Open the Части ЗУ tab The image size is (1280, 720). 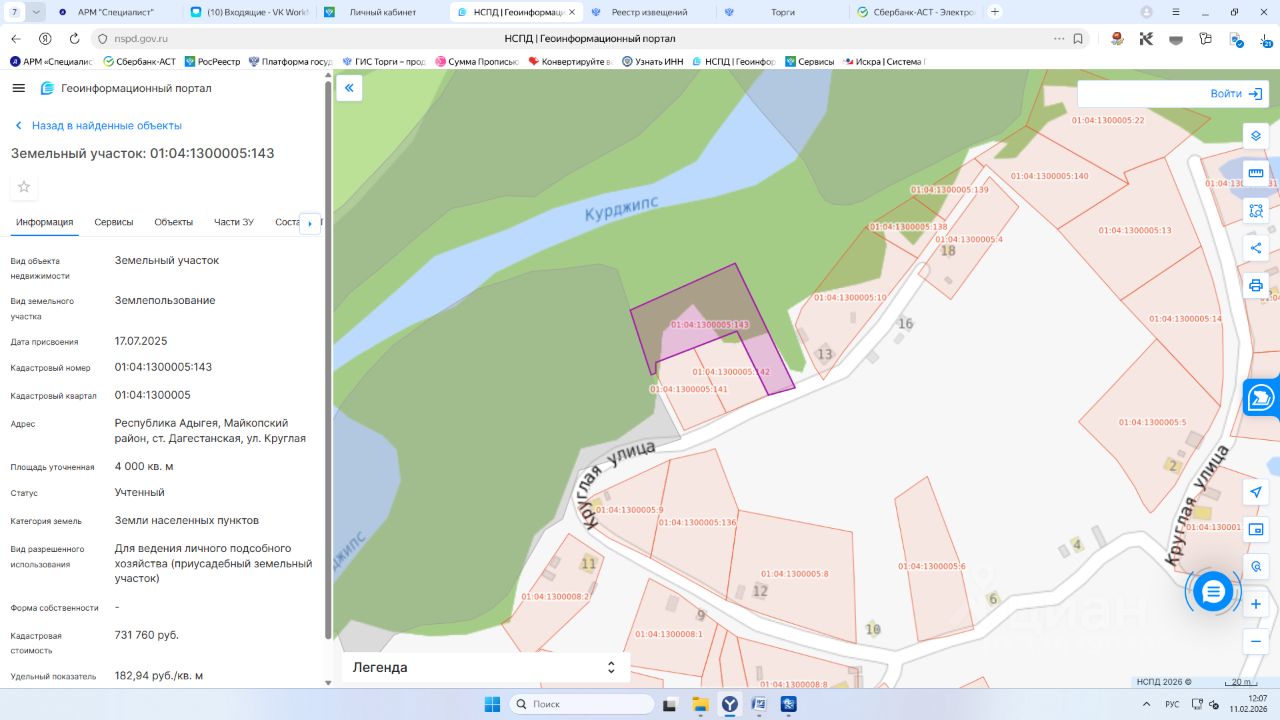234,222
